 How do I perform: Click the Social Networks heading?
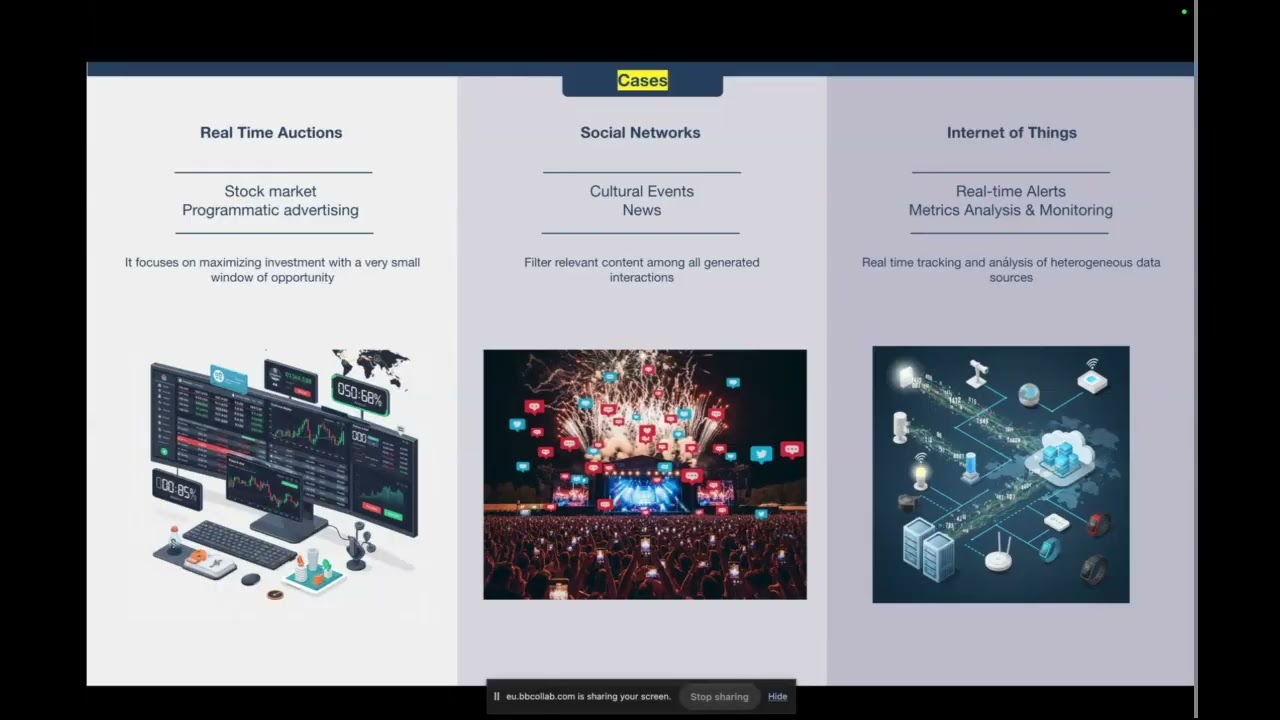click(640, 132)
